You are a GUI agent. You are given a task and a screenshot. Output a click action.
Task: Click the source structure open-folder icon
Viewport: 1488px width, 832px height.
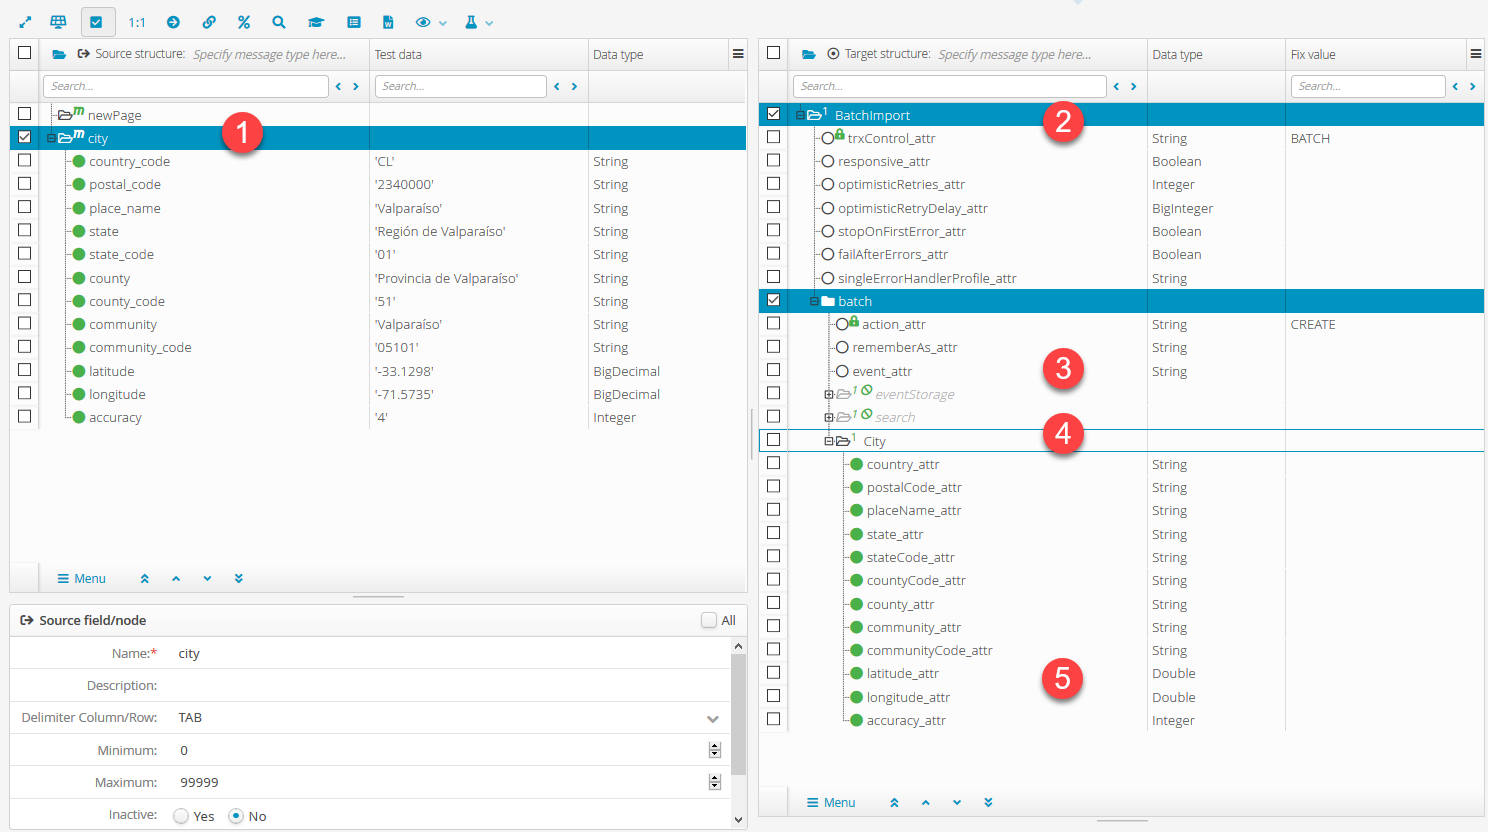59,54
